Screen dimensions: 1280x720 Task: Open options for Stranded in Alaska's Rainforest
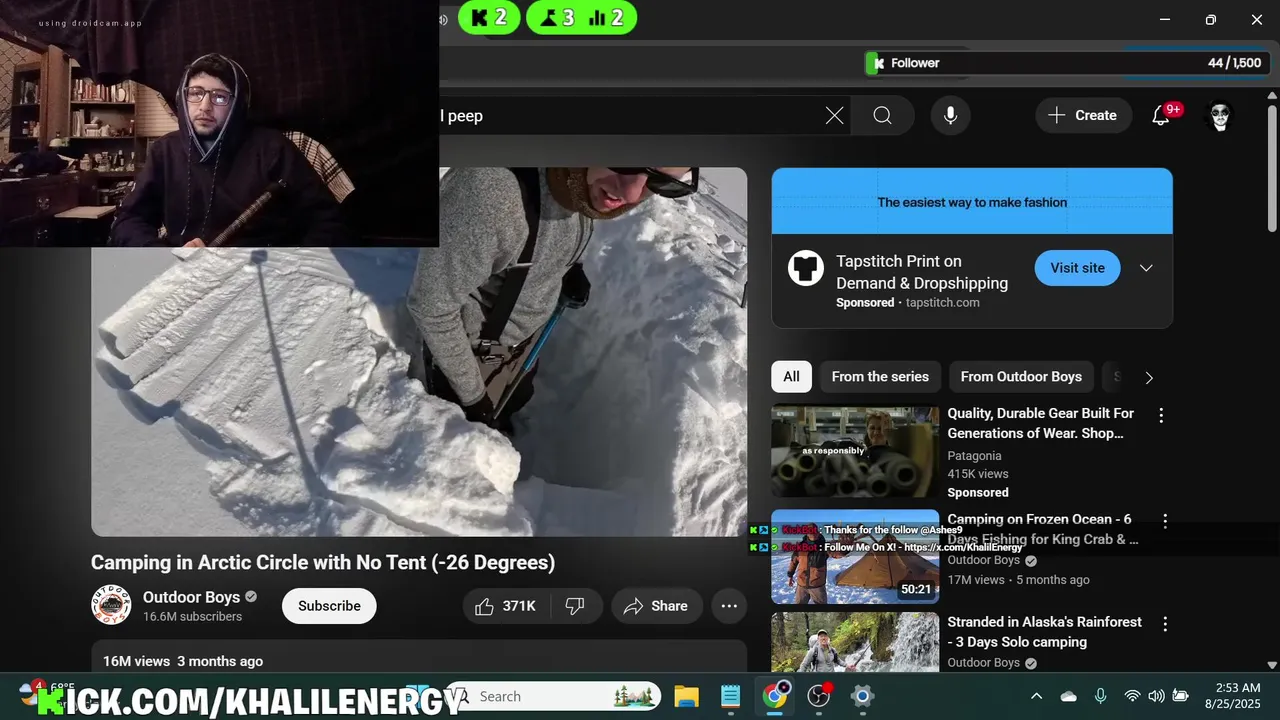tap(1164, 624)
